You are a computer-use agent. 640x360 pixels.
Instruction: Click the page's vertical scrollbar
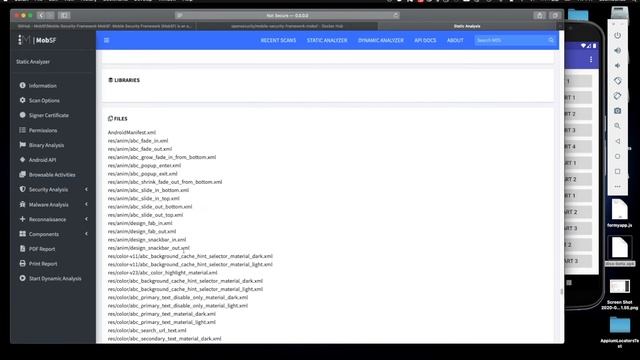point(562,291)
